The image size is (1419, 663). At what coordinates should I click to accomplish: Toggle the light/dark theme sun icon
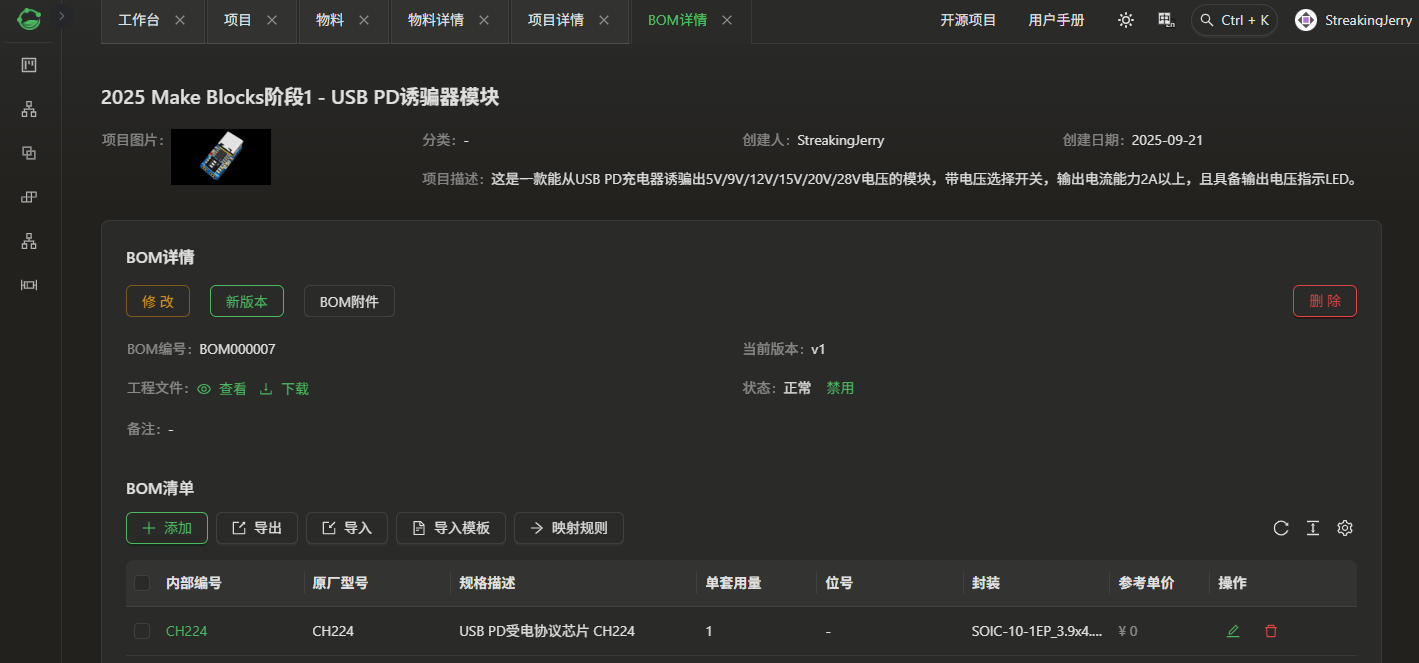[x=1126, y=20]
